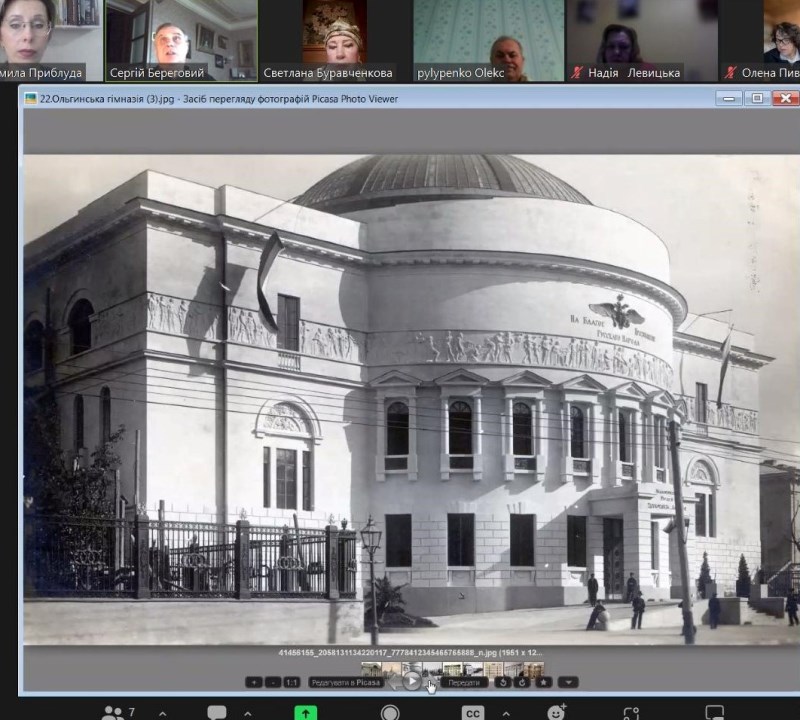The width and height of the screenshot is (800, 720).
Task: Open the Zoom apps icon
Action: [x=631, y=713]
